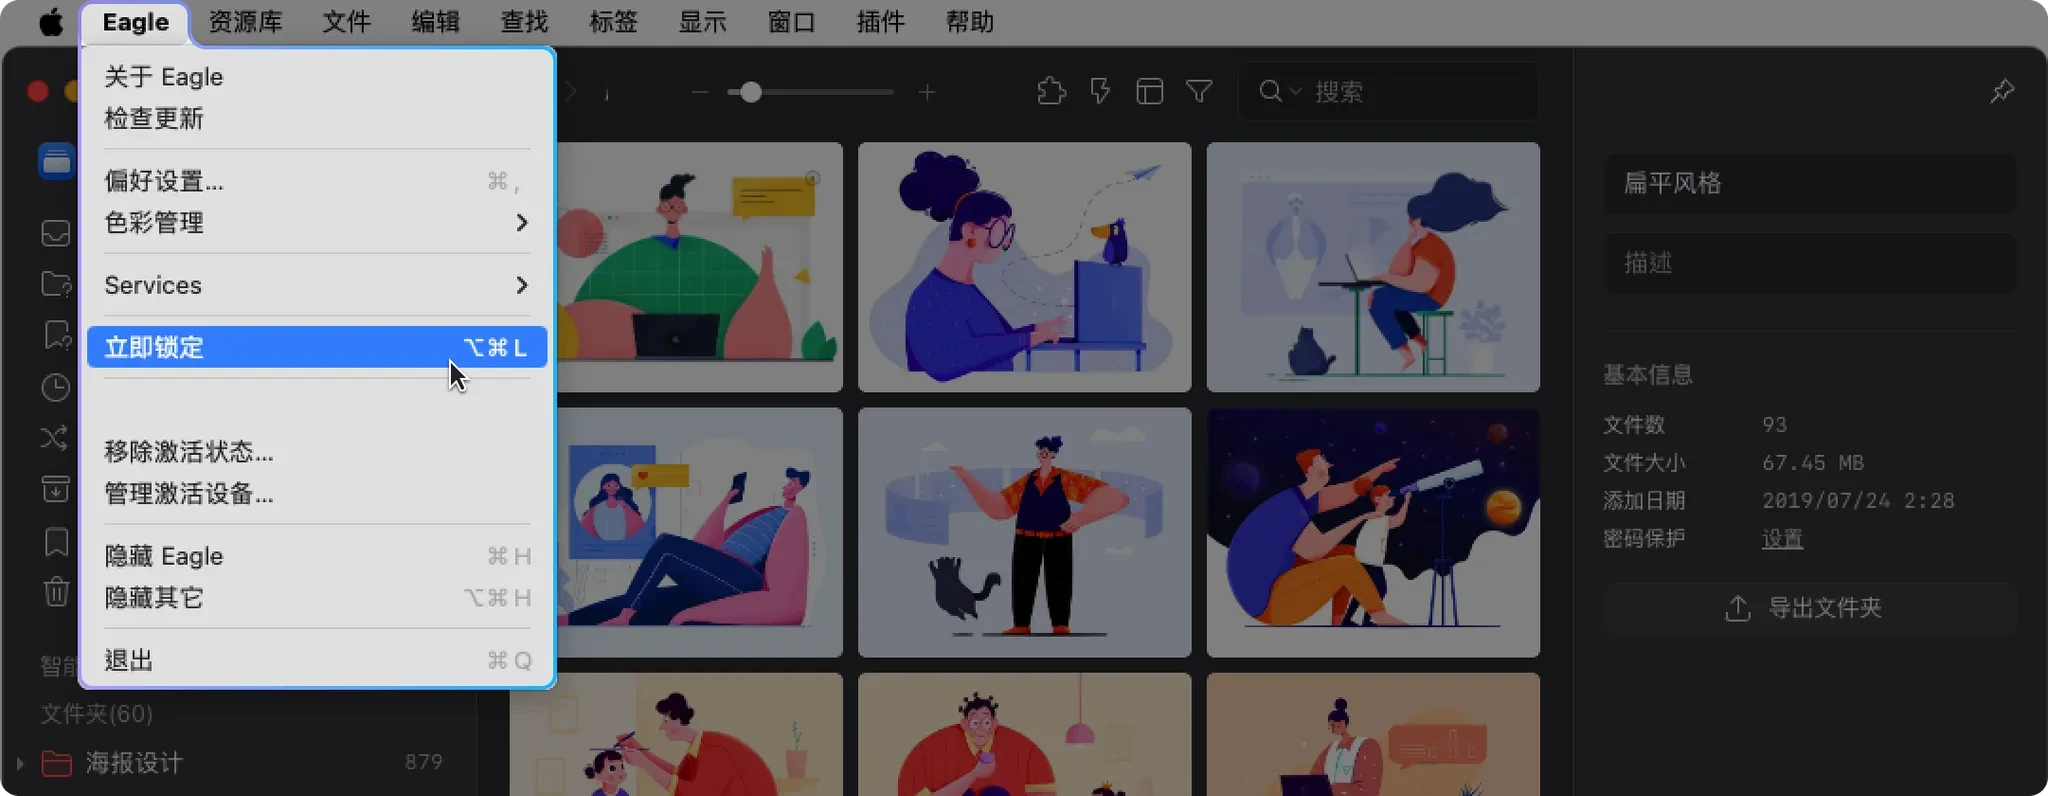This screenshot has height=796, width=2048.
Task: Select thumbnail of people with telescope
Action: 1373,532
